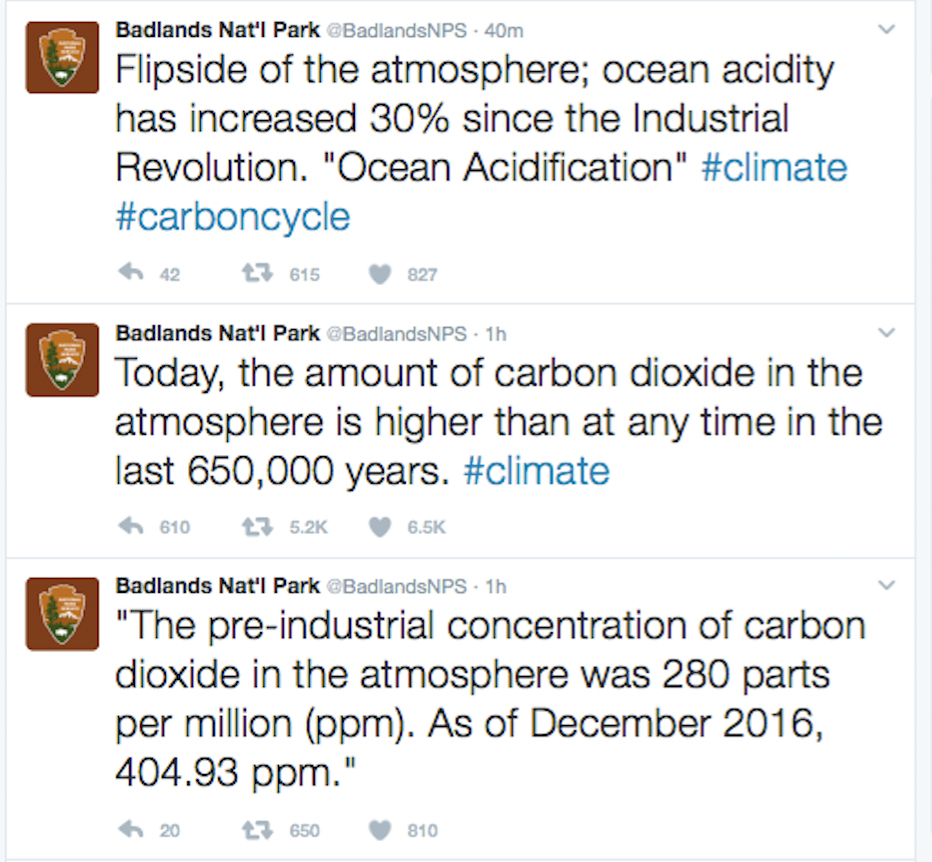Like the ocean acidity tweet
This screenshot has width=932, height=862.
[380, 274]
